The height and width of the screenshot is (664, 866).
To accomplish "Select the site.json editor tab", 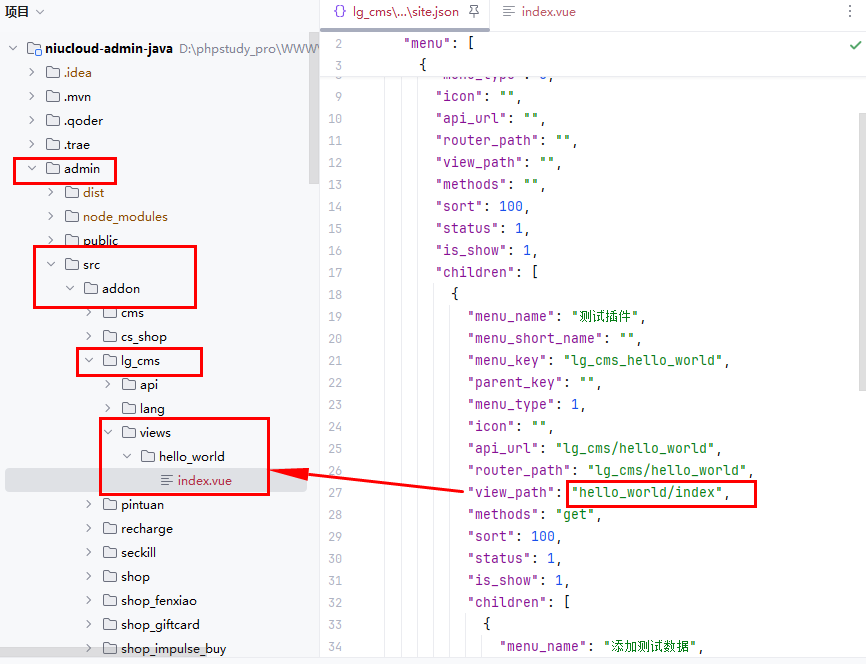I will click(396, 12).
